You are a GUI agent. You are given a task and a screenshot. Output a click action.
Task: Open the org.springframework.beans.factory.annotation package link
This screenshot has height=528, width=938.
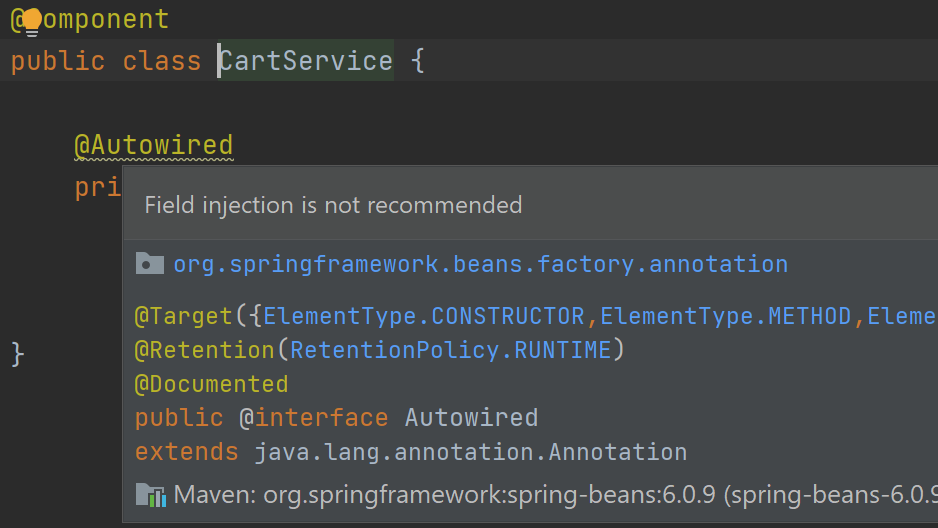click(480, 264)
